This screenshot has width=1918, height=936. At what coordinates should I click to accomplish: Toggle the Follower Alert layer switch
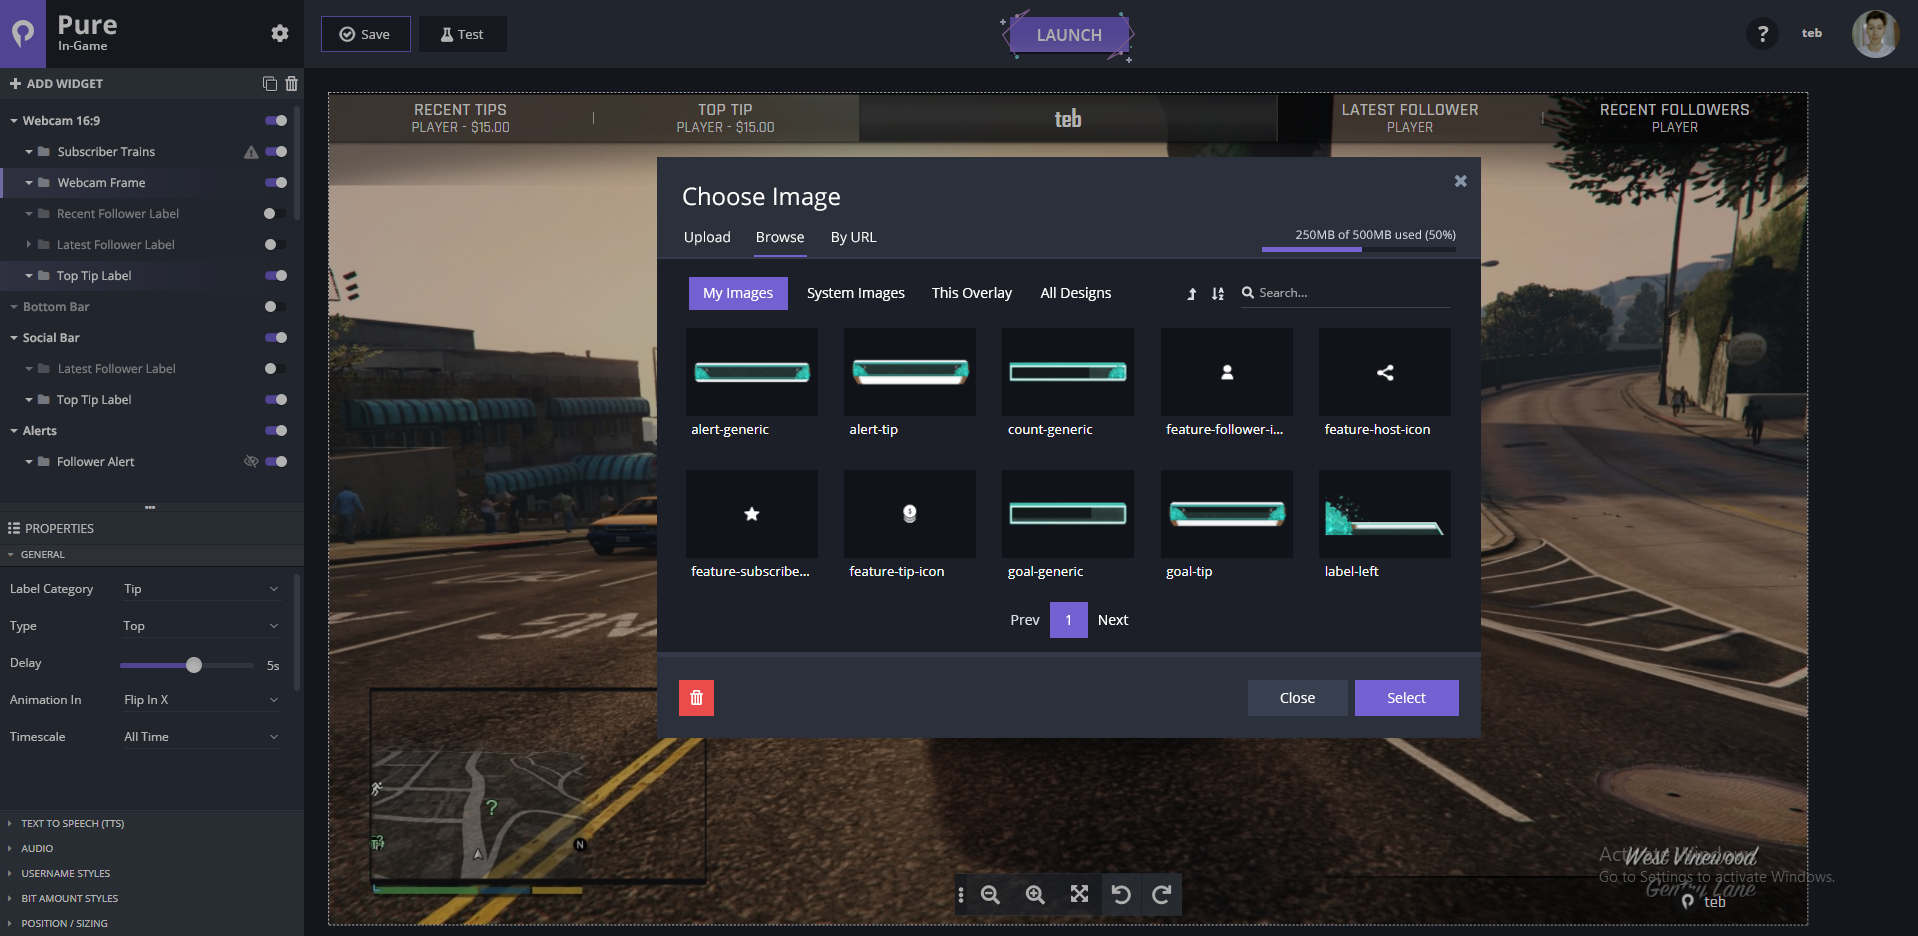click(276, 462)
